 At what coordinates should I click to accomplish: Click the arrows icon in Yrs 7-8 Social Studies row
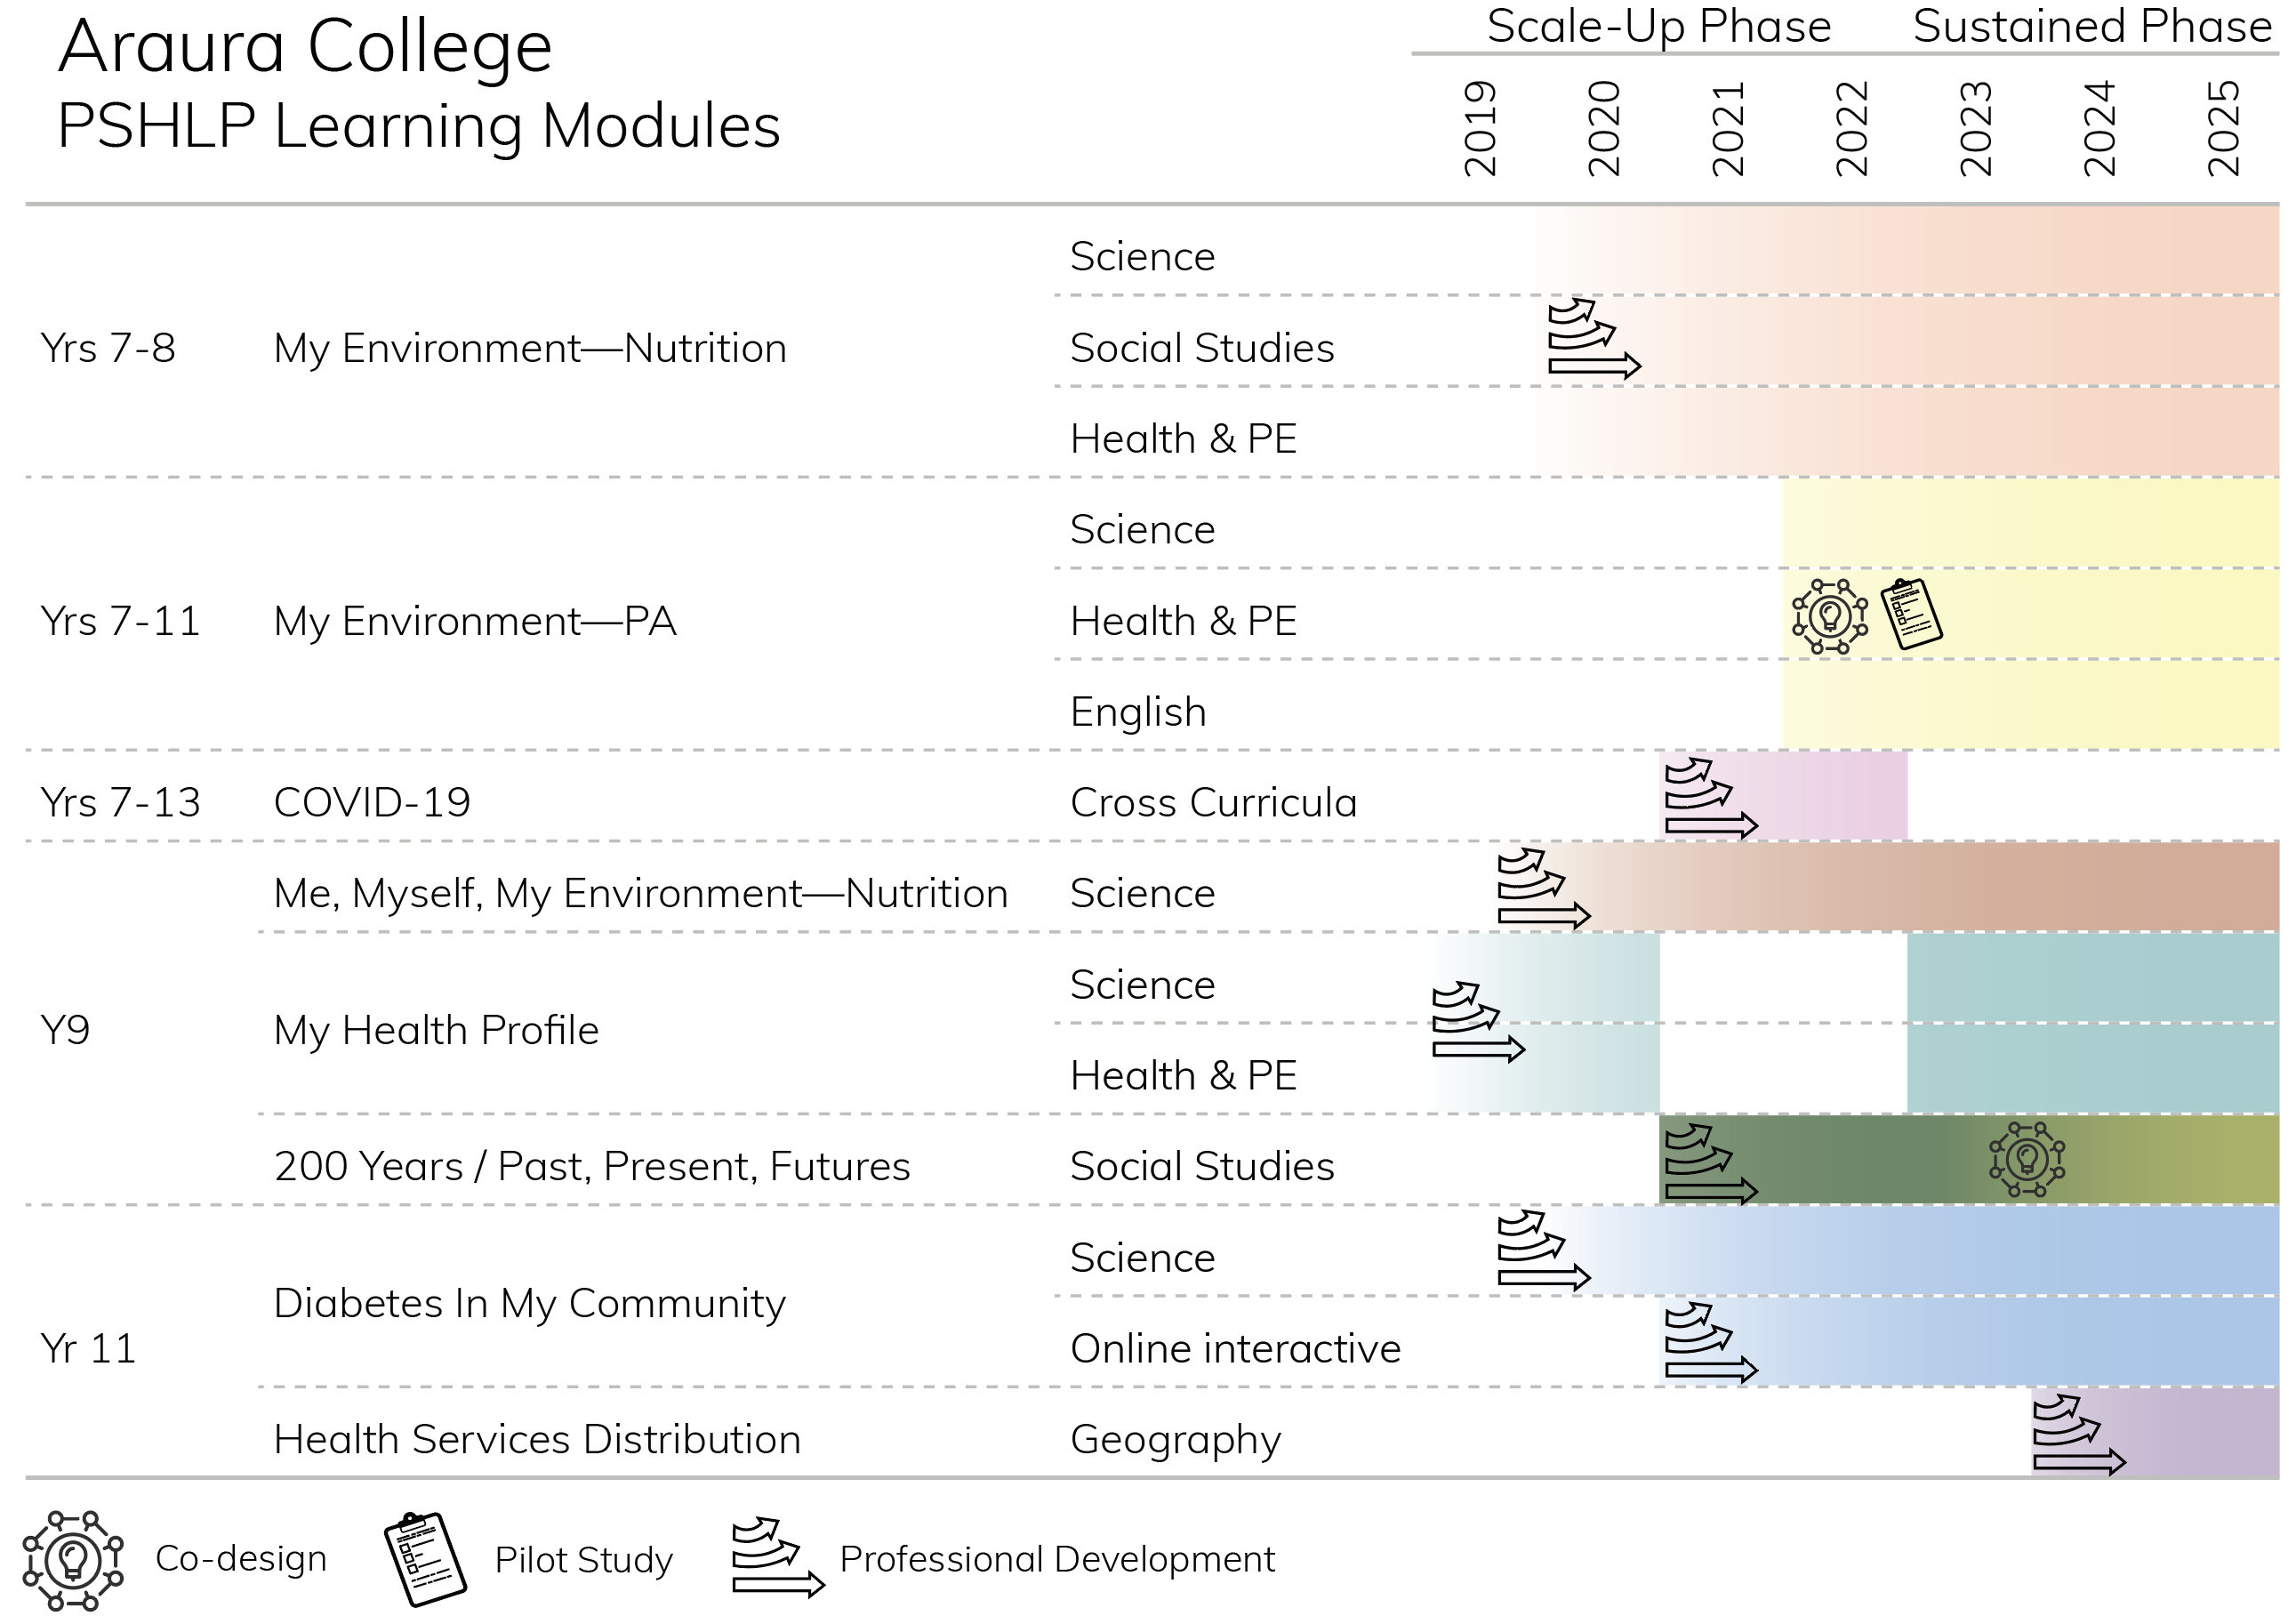point(1595,338)
